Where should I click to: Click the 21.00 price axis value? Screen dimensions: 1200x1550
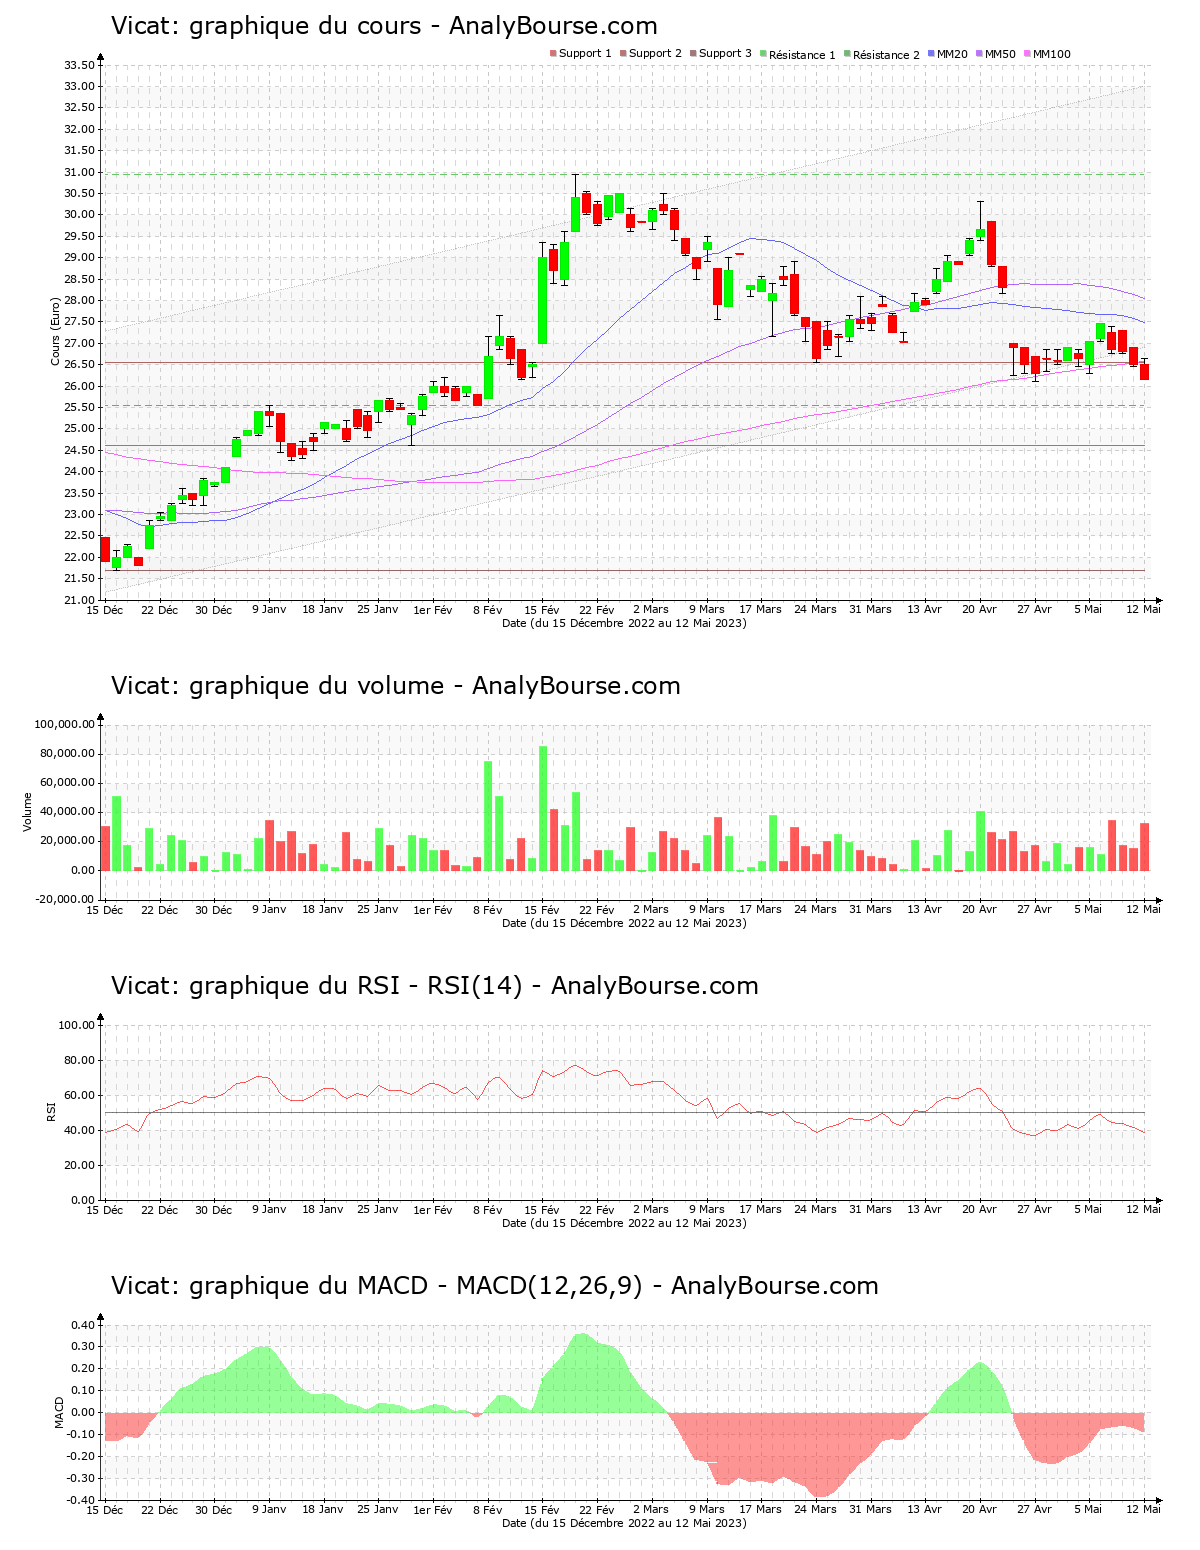(x=80, y=600)
